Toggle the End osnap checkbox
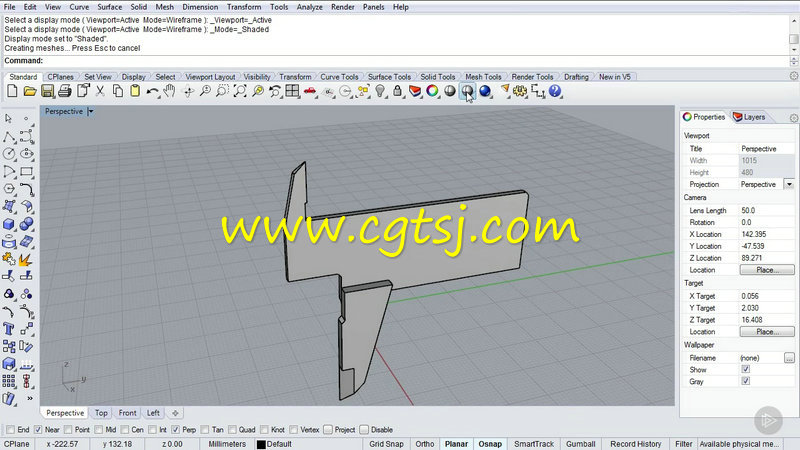 (x=10, y=430)
